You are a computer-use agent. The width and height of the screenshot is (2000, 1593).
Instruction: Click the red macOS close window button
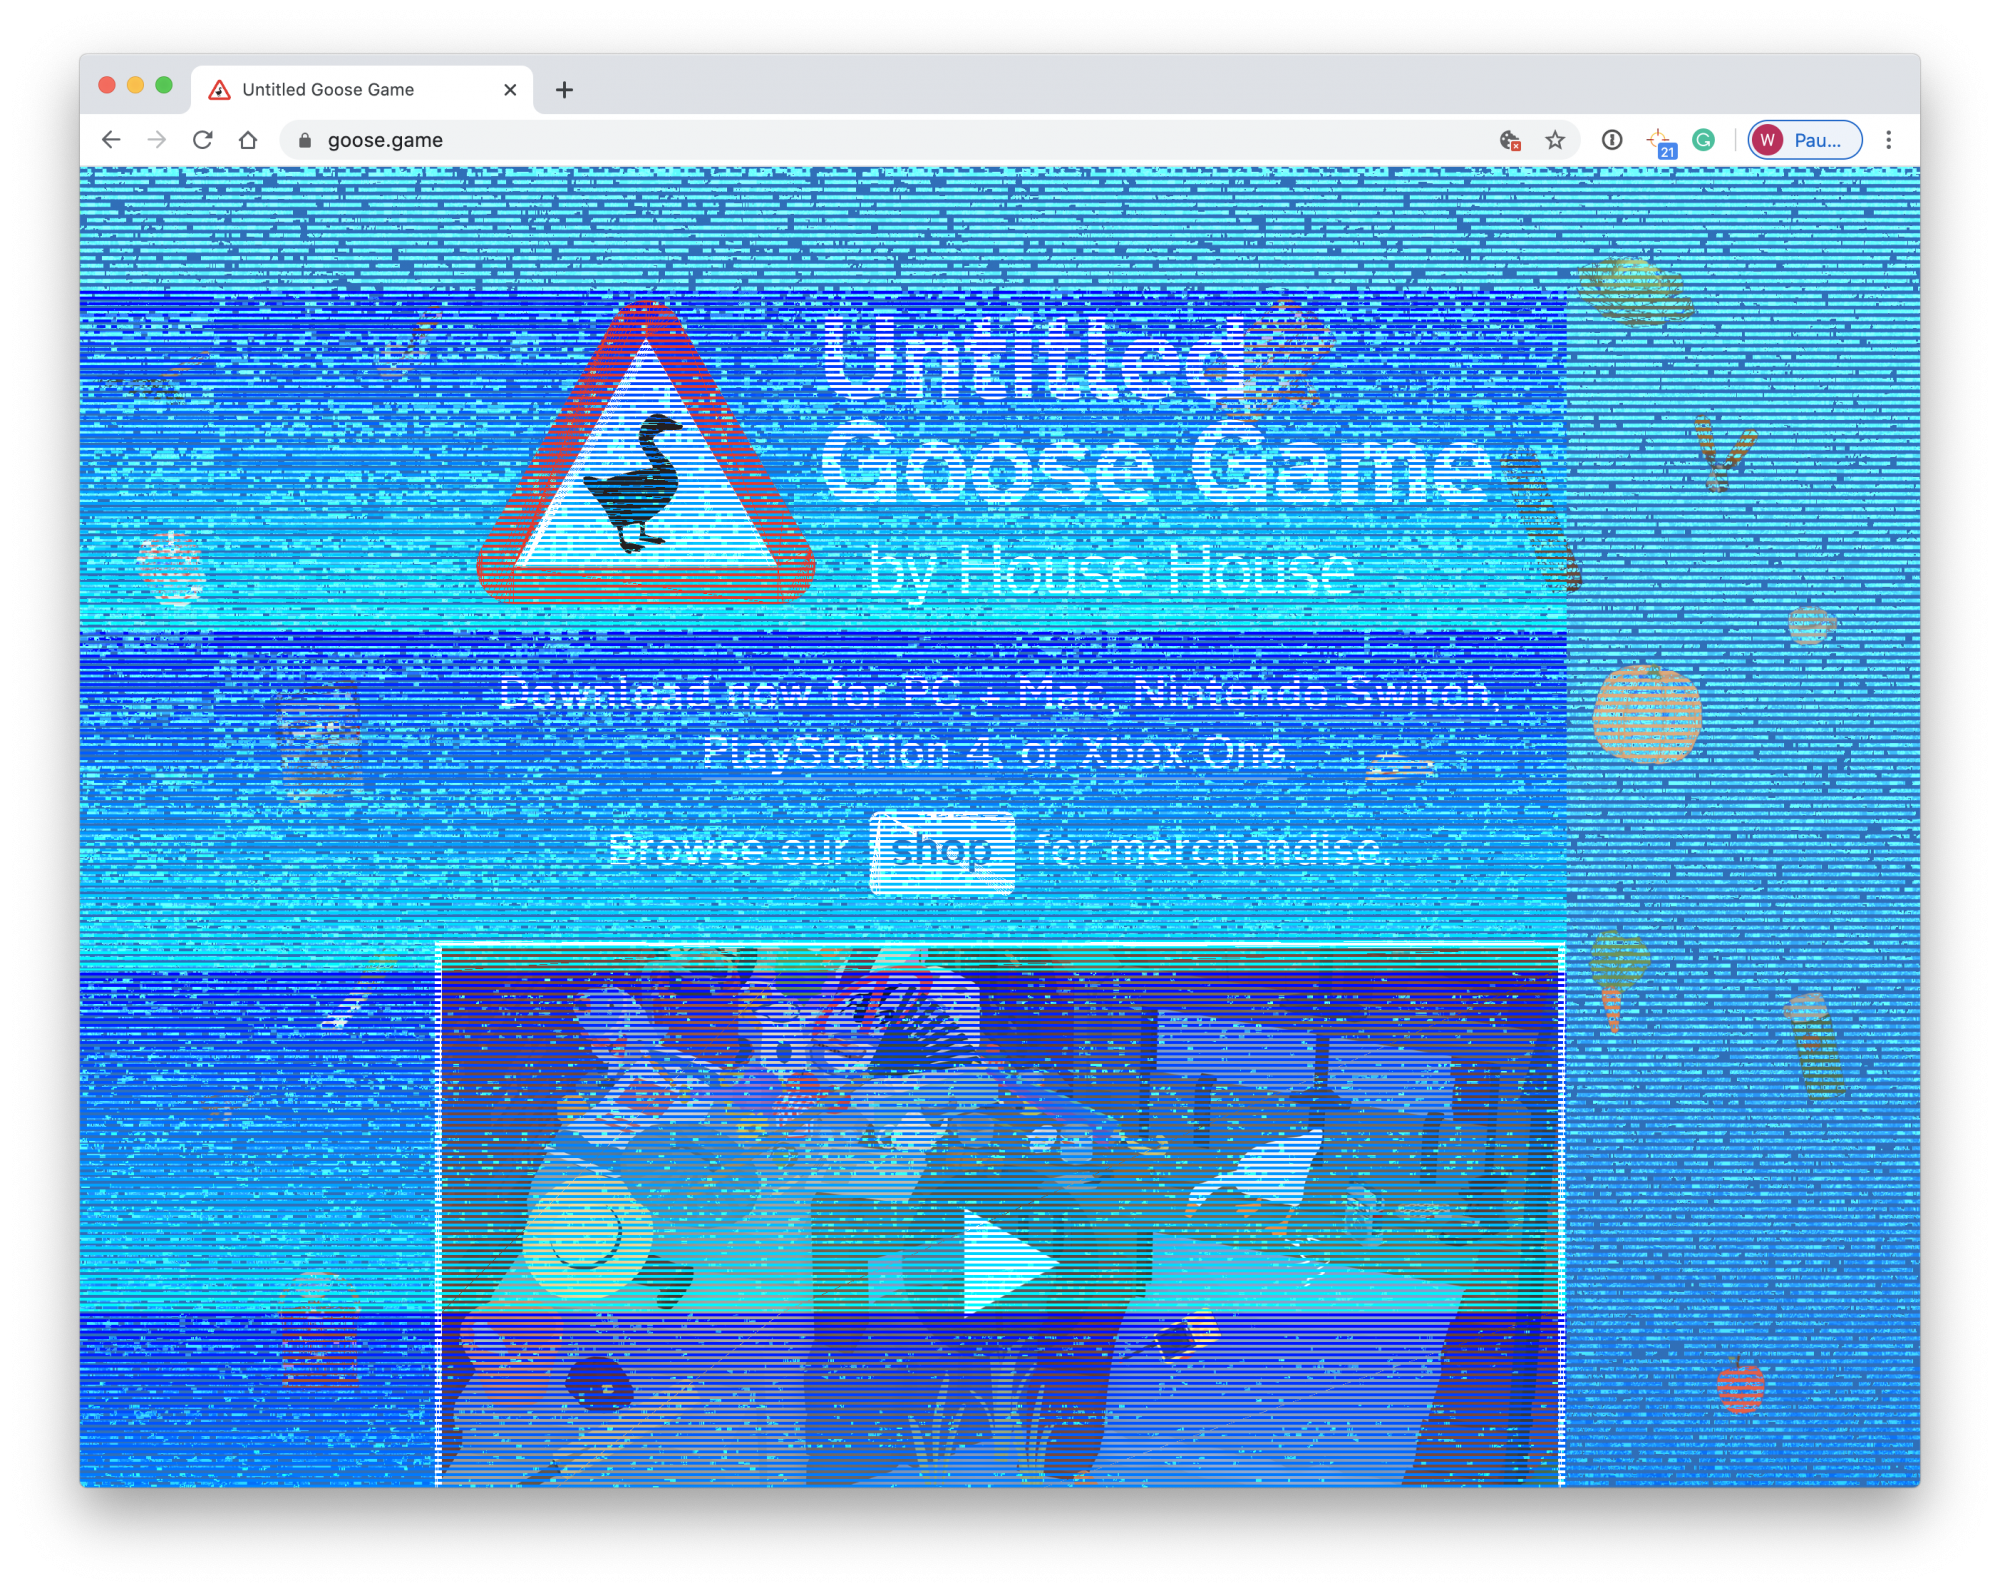pos(107,85)
